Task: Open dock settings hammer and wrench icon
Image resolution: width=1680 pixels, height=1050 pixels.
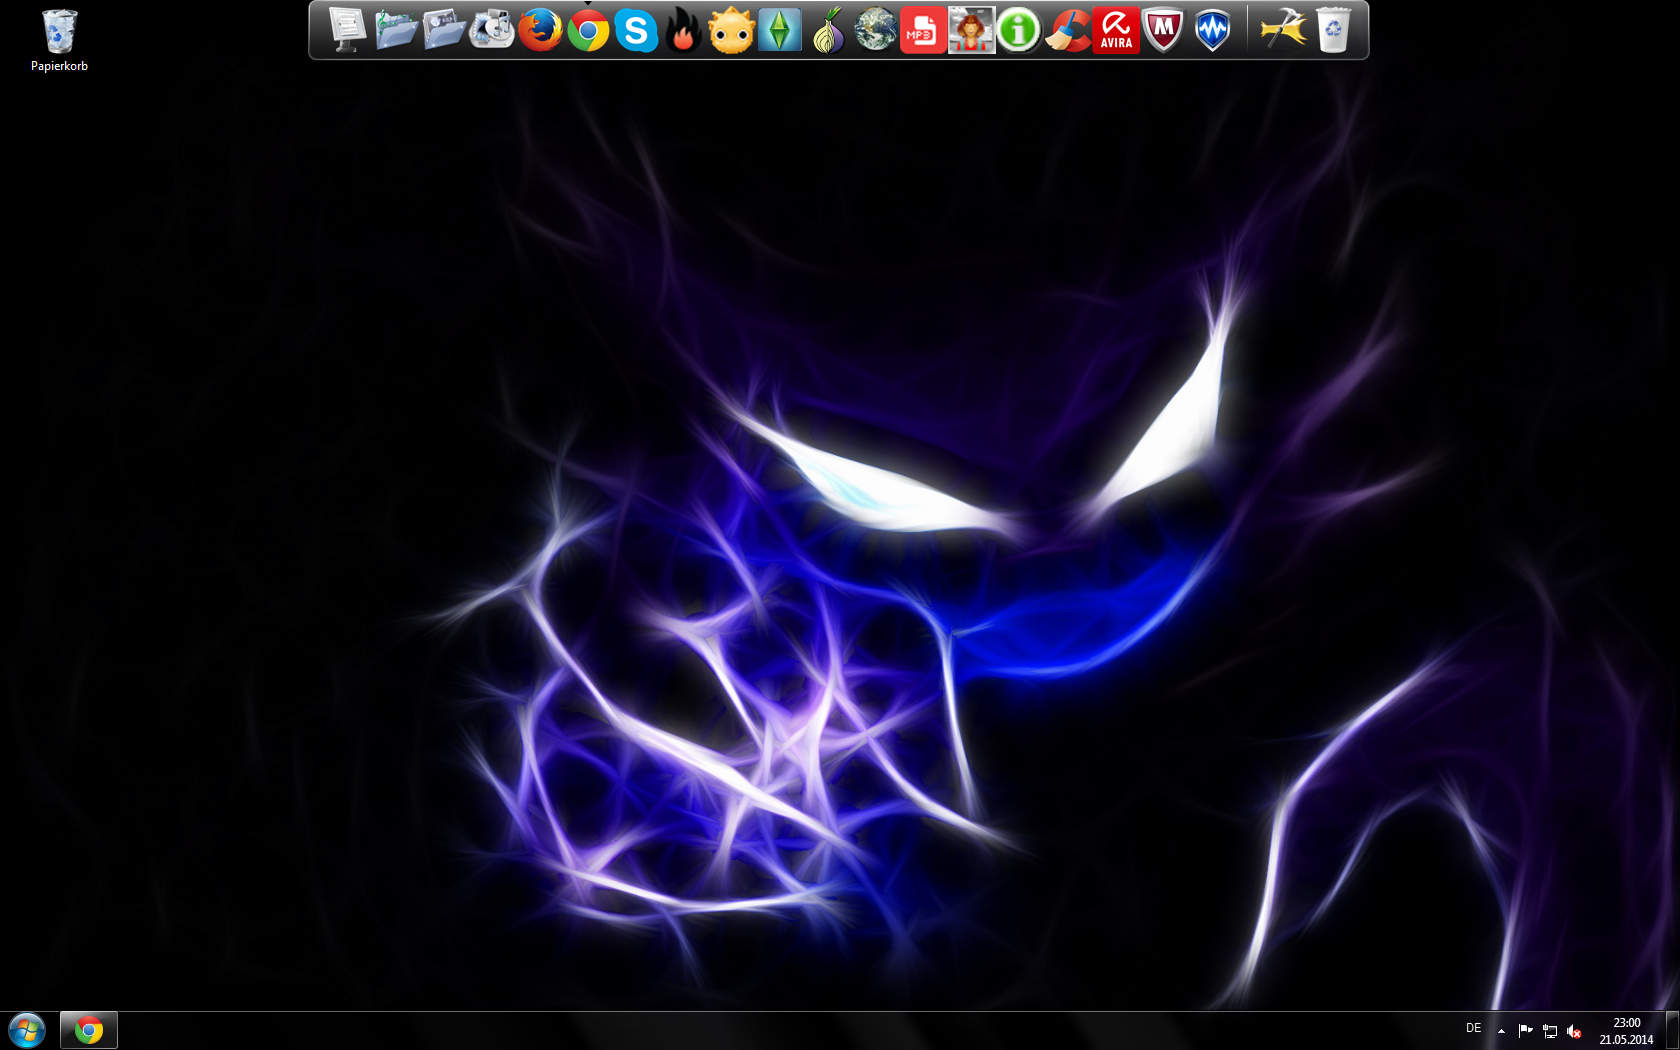Action: click(x=1284, y=30)
